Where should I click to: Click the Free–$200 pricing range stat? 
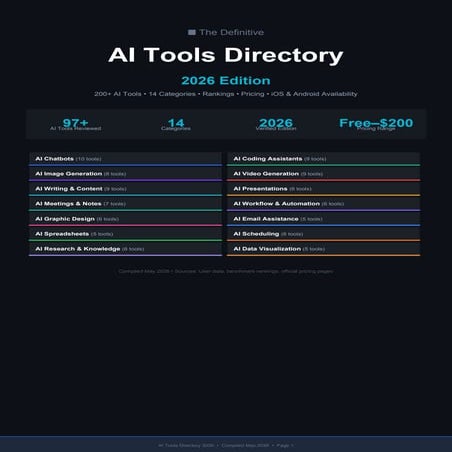click(376, 124)
